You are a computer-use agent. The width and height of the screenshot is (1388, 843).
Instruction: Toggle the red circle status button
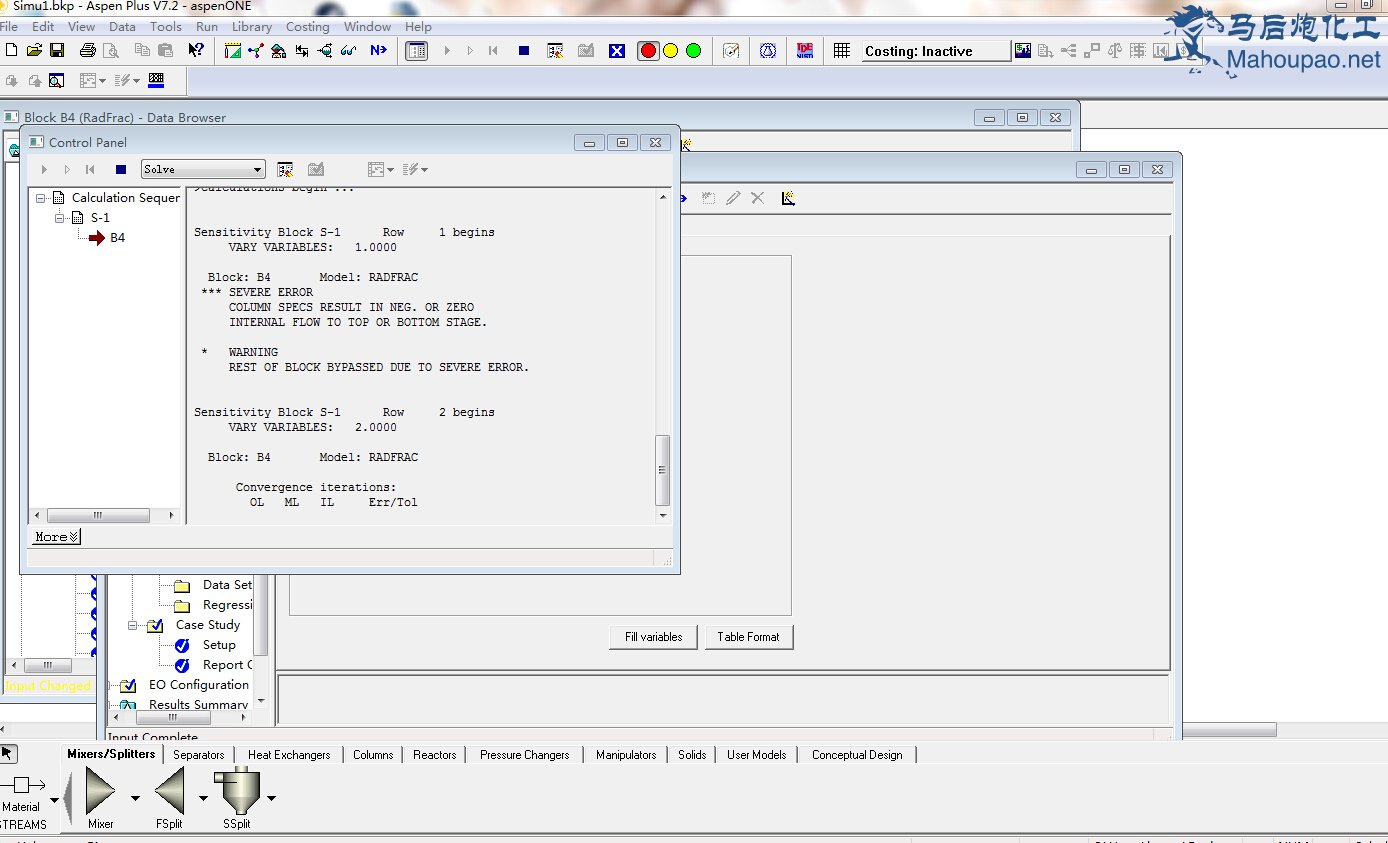pos(648,50)
